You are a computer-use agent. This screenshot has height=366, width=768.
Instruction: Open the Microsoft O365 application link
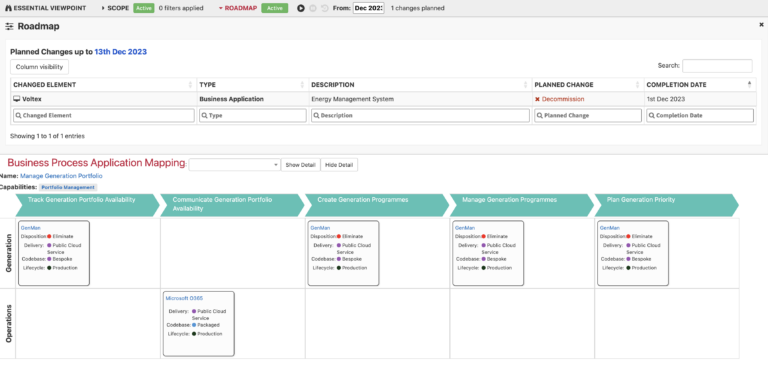(184, 298)
